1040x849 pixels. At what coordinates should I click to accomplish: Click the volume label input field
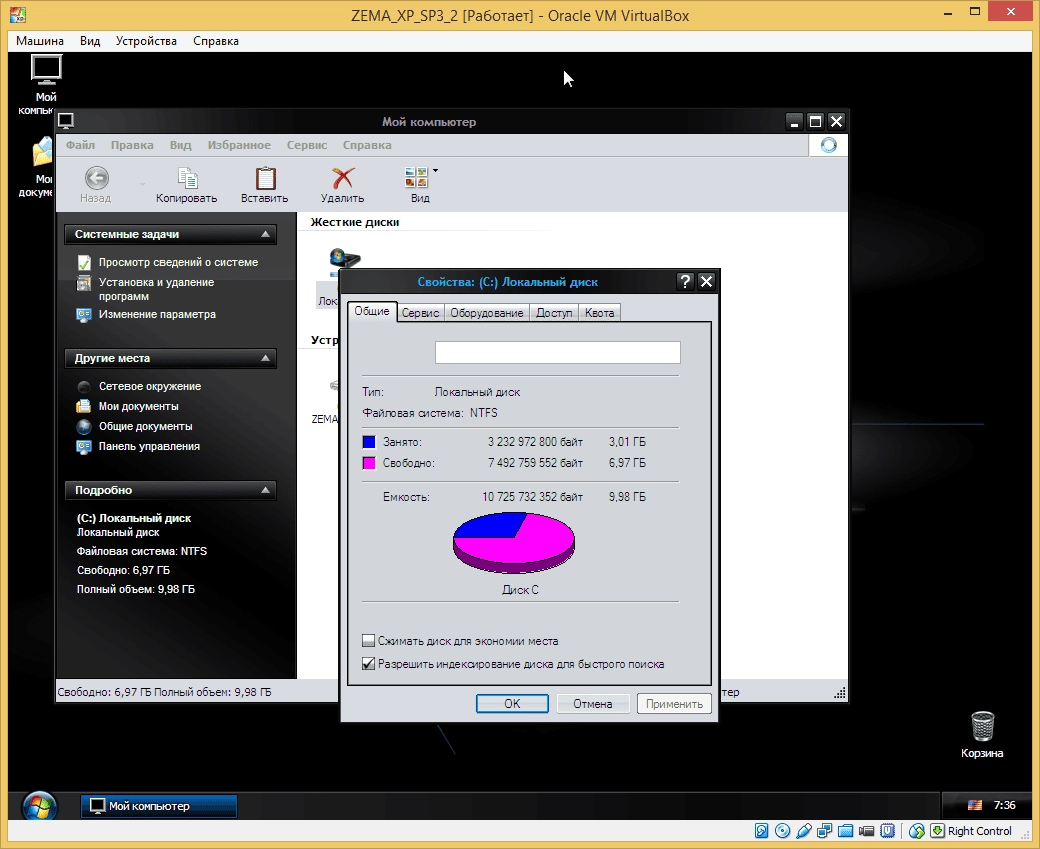pos(558,352)
